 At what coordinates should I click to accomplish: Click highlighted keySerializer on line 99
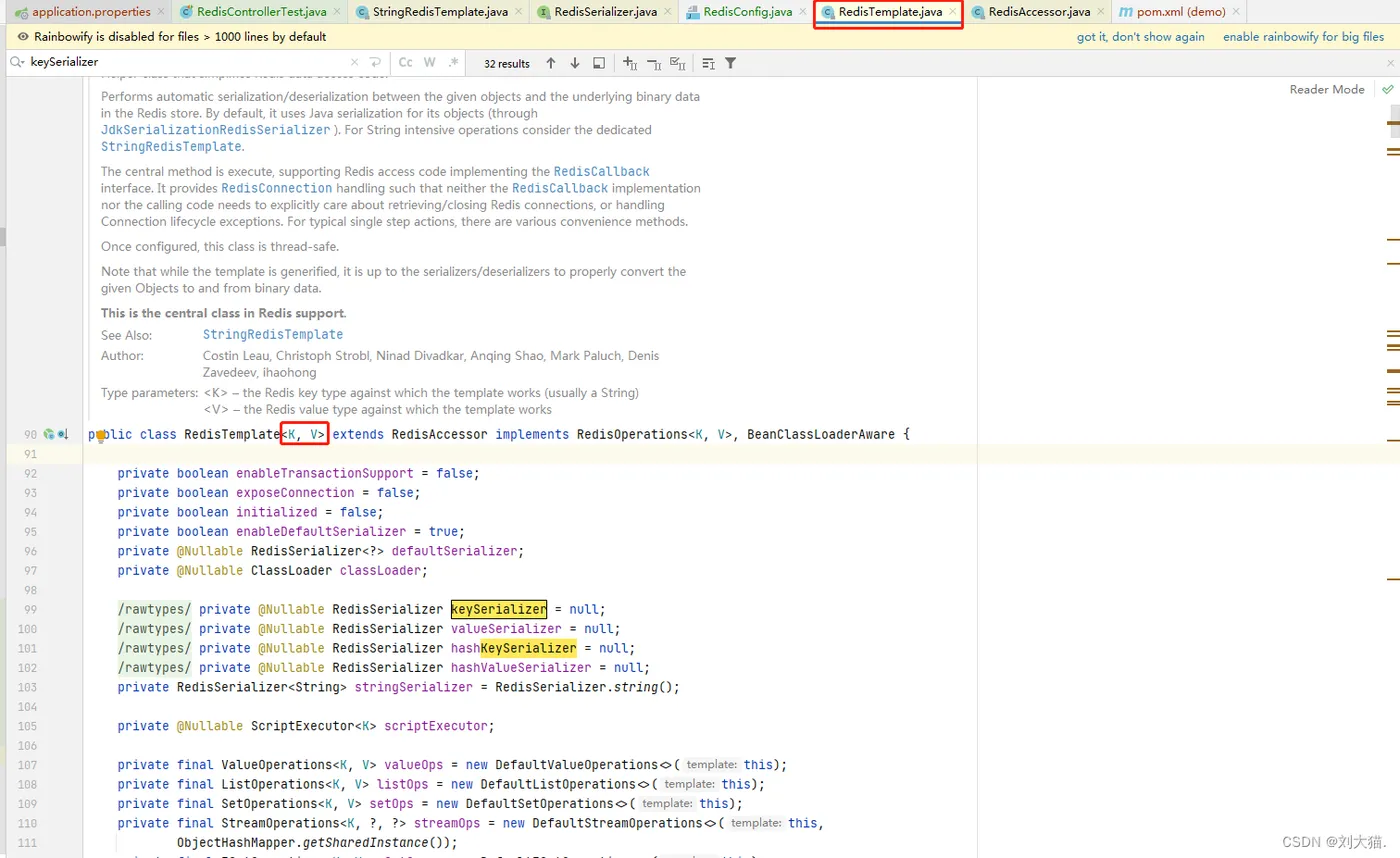pos(499,609)
